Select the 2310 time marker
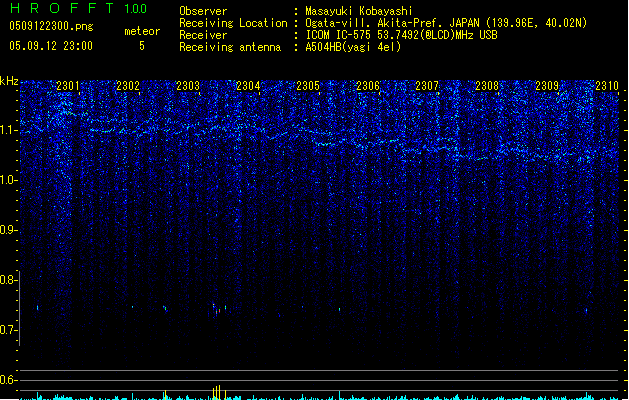The image size is (629, 400). click(607, 86)
